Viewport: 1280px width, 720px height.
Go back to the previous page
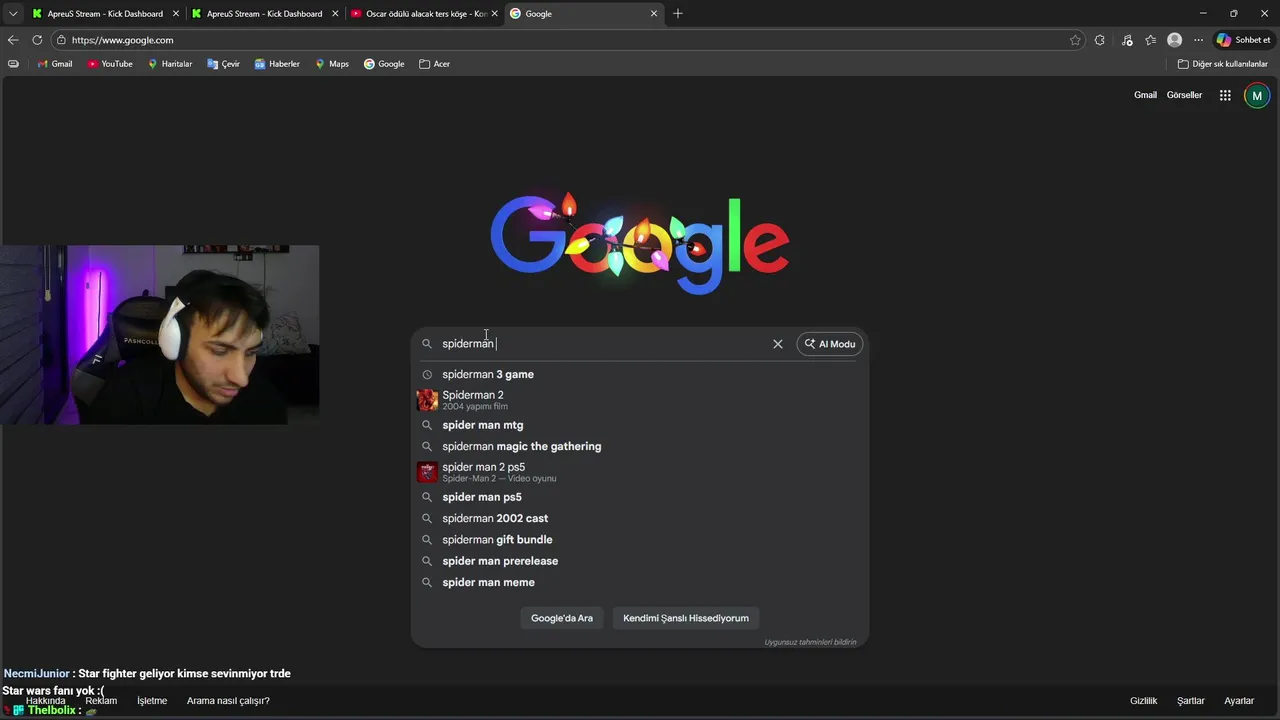[13, 40]
